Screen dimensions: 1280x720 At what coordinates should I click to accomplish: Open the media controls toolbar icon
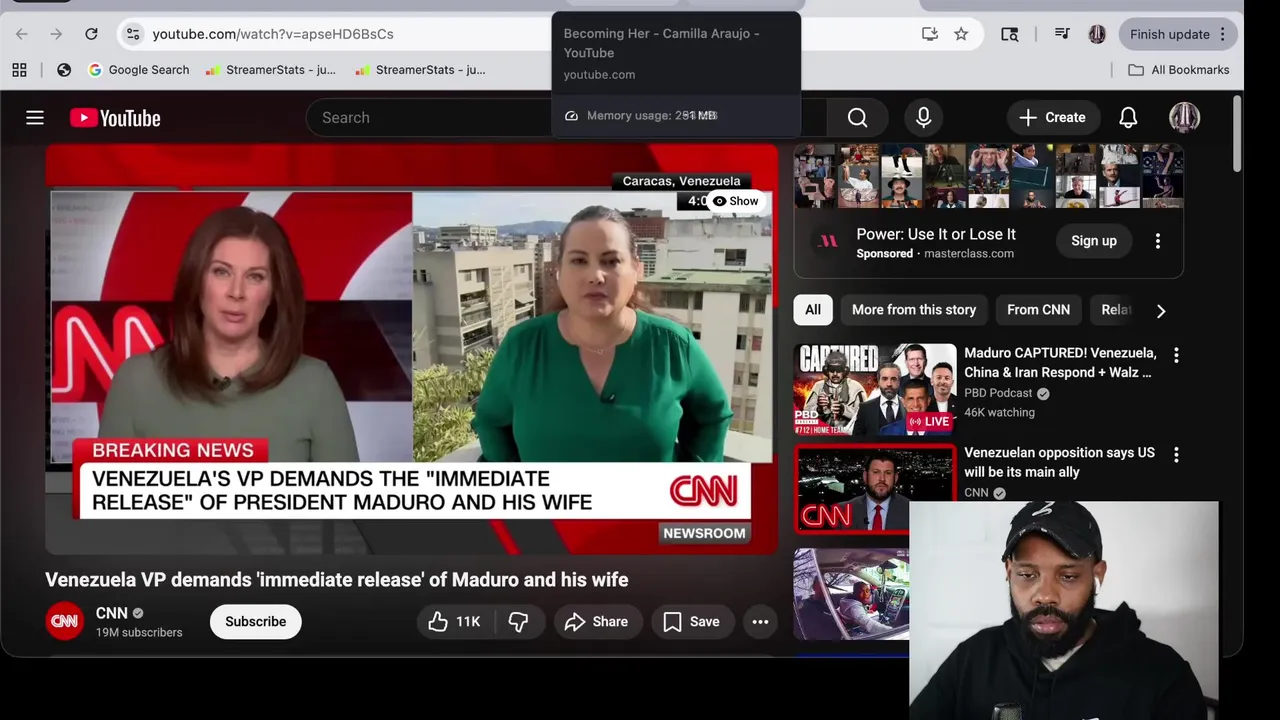click(x=1062, y=34)
